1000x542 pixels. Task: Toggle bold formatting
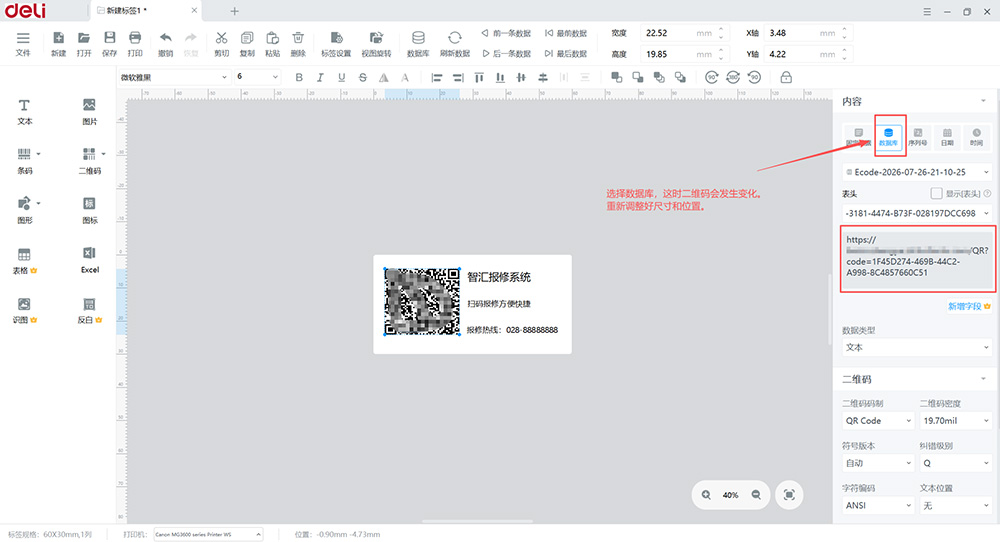click(x=298, y=77)
